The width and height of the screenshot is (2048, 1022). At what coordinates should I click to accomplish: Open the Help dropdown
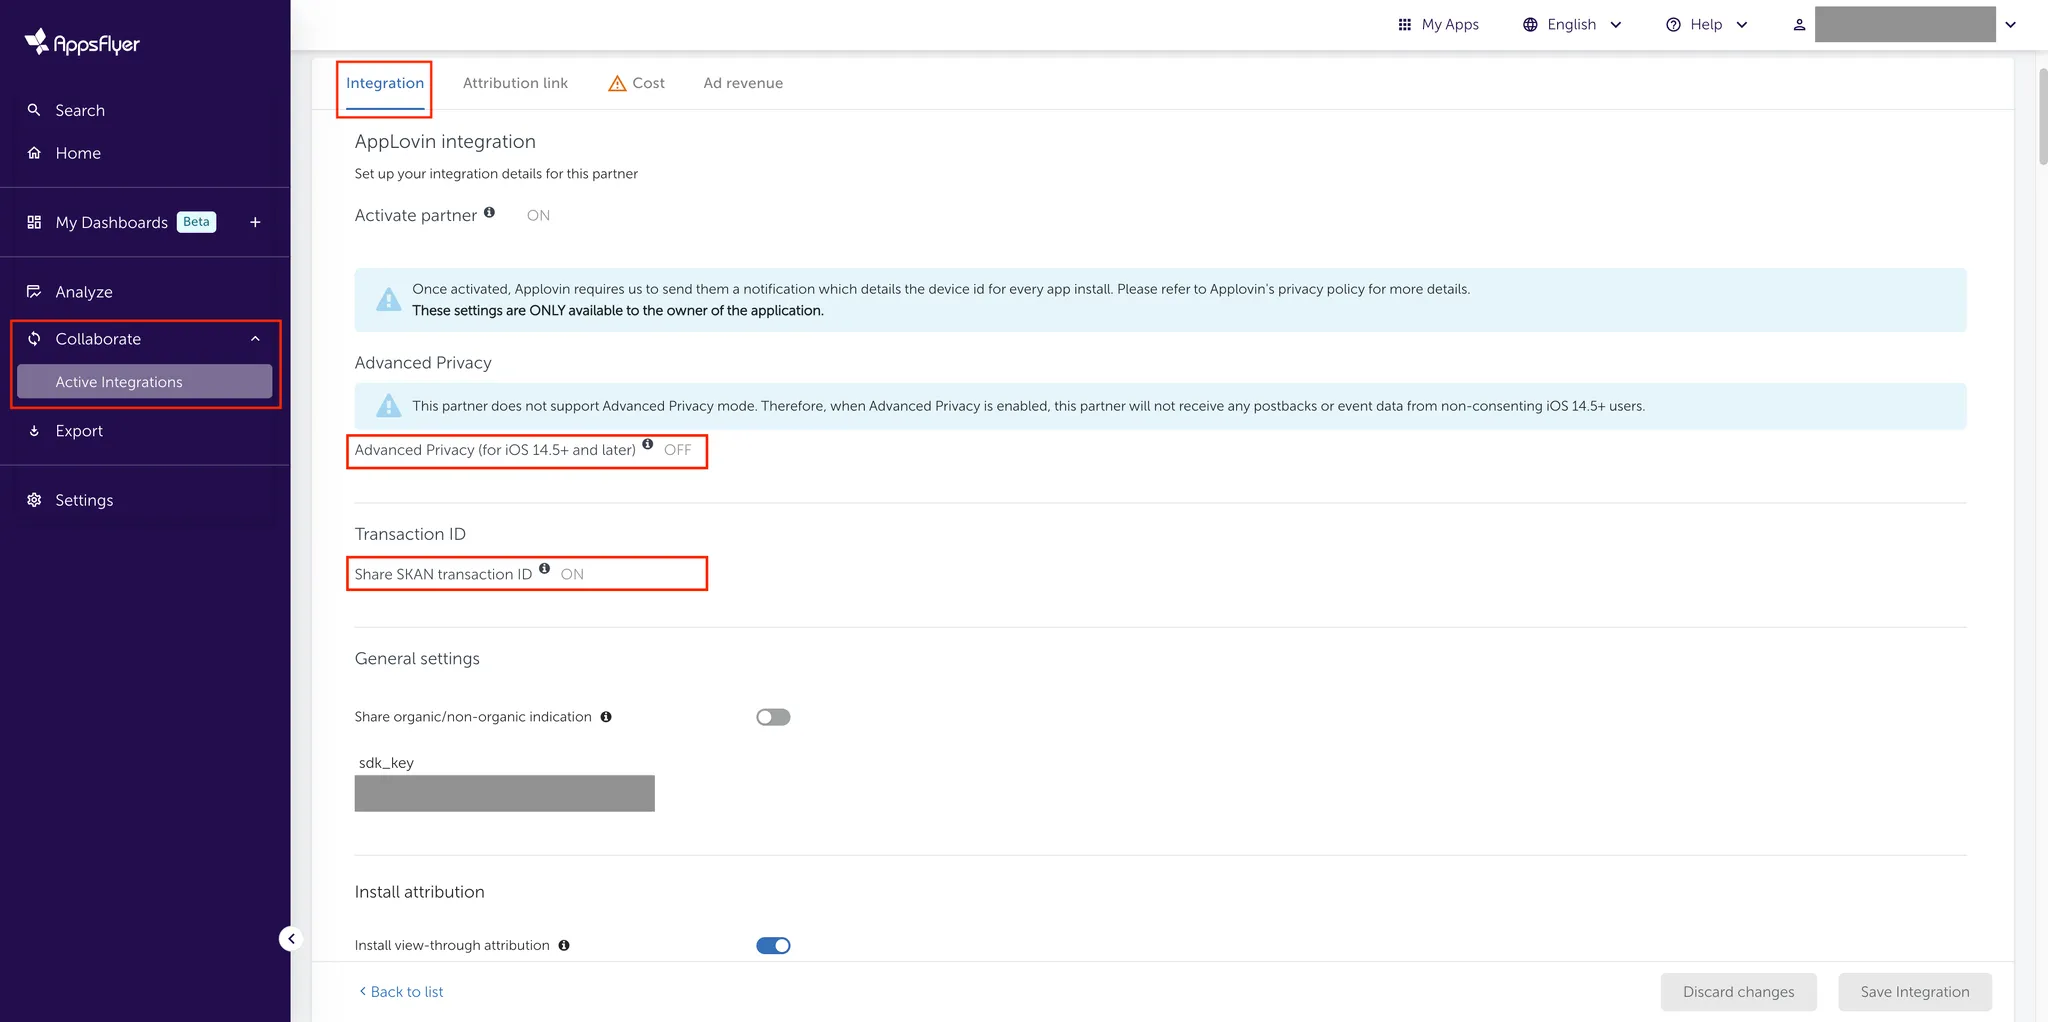pyautogui.click(x=1706, y=24)
